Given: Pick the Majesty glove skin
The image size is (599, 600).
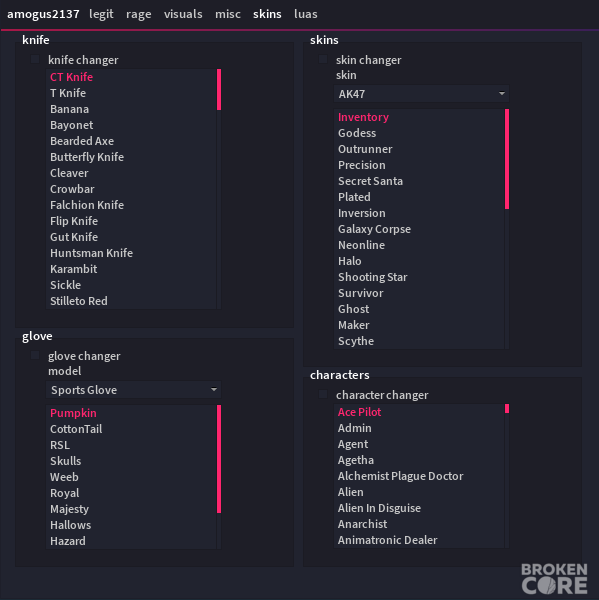Looking at the screenshot, I should point(131,509).
